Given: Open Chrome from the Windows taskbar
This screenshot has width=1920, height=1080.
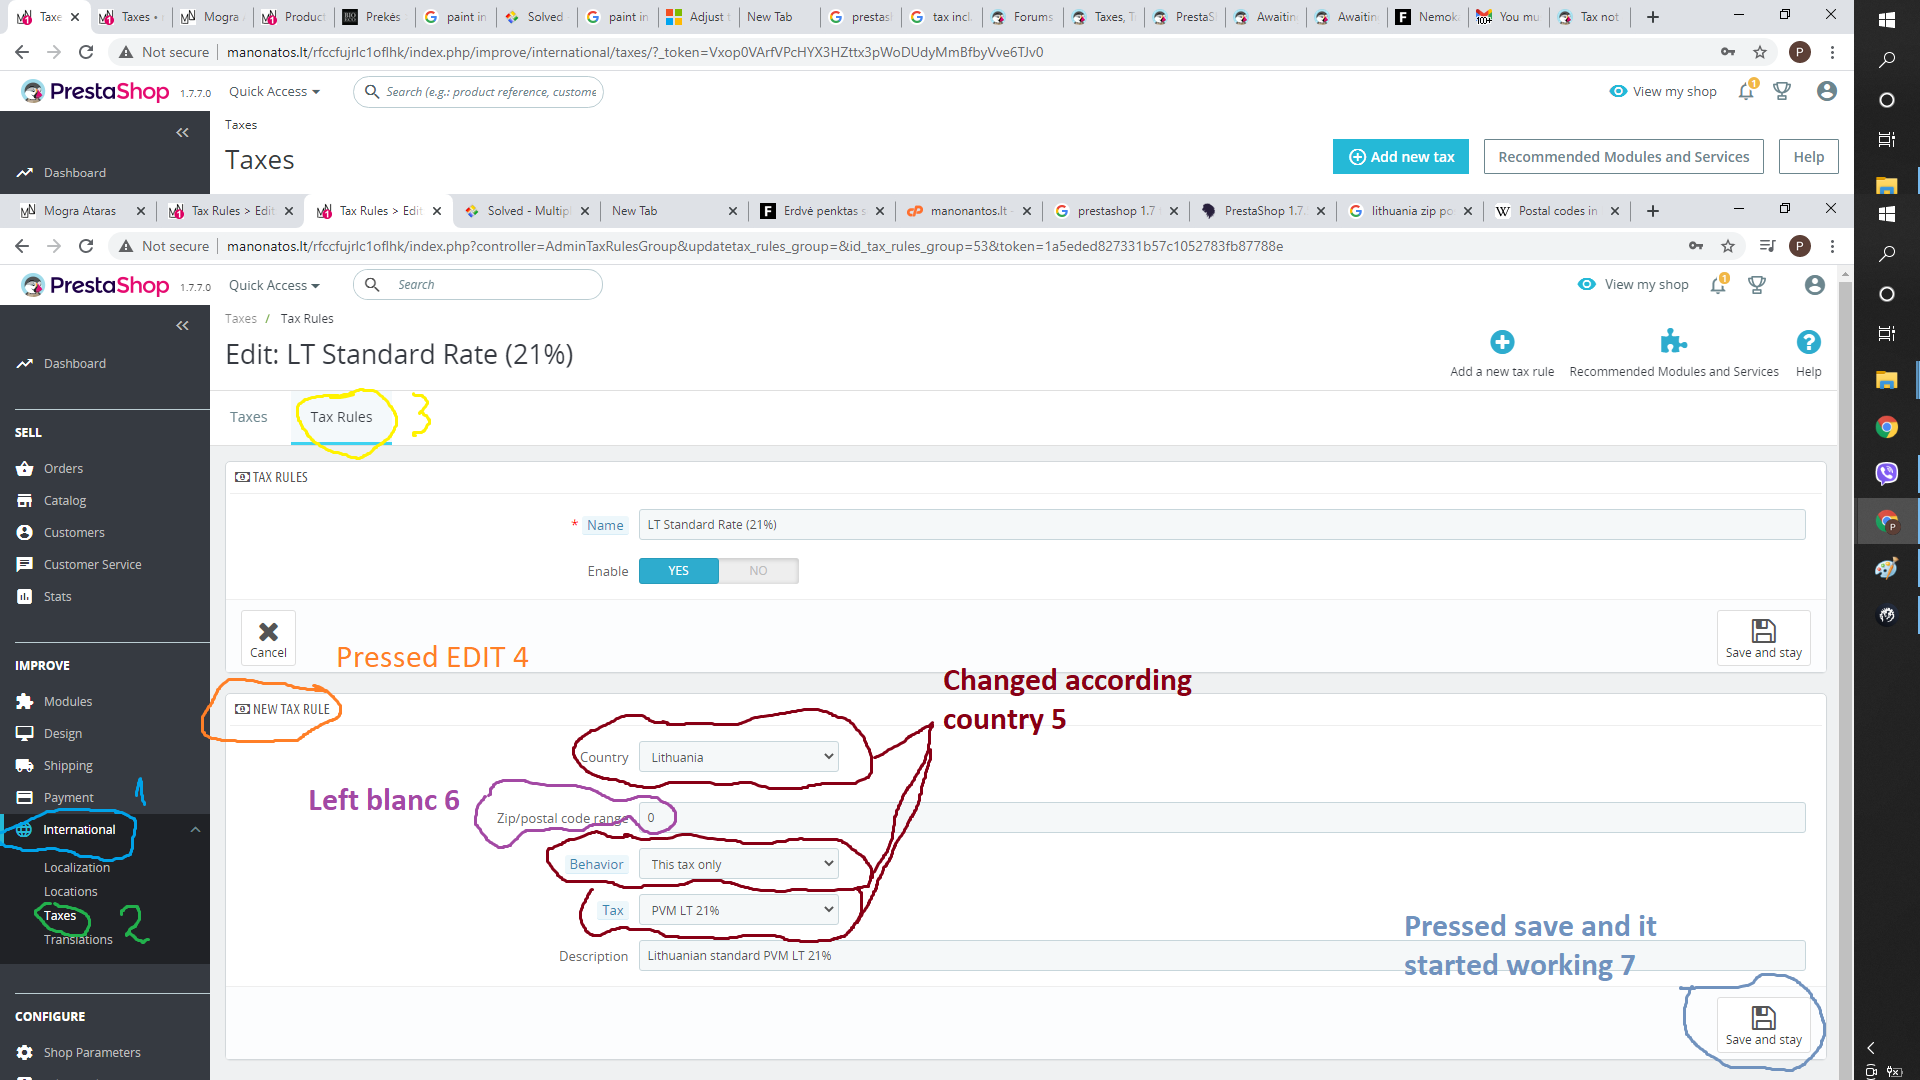Looking at the screenshot, I should [x=1886, y=428].
